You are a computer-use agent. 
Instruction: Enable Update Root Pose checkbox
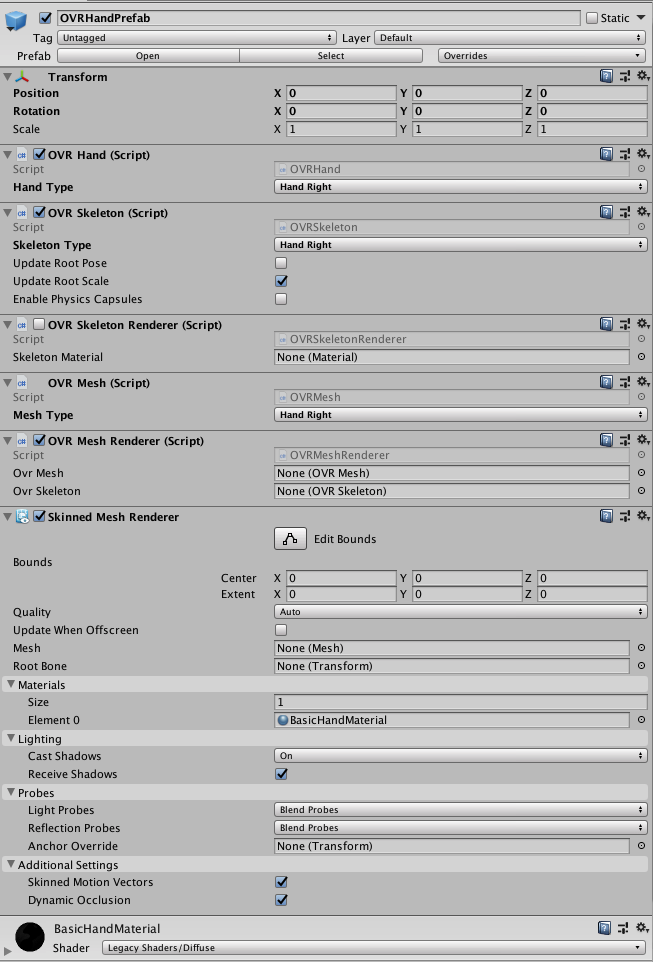281,263
